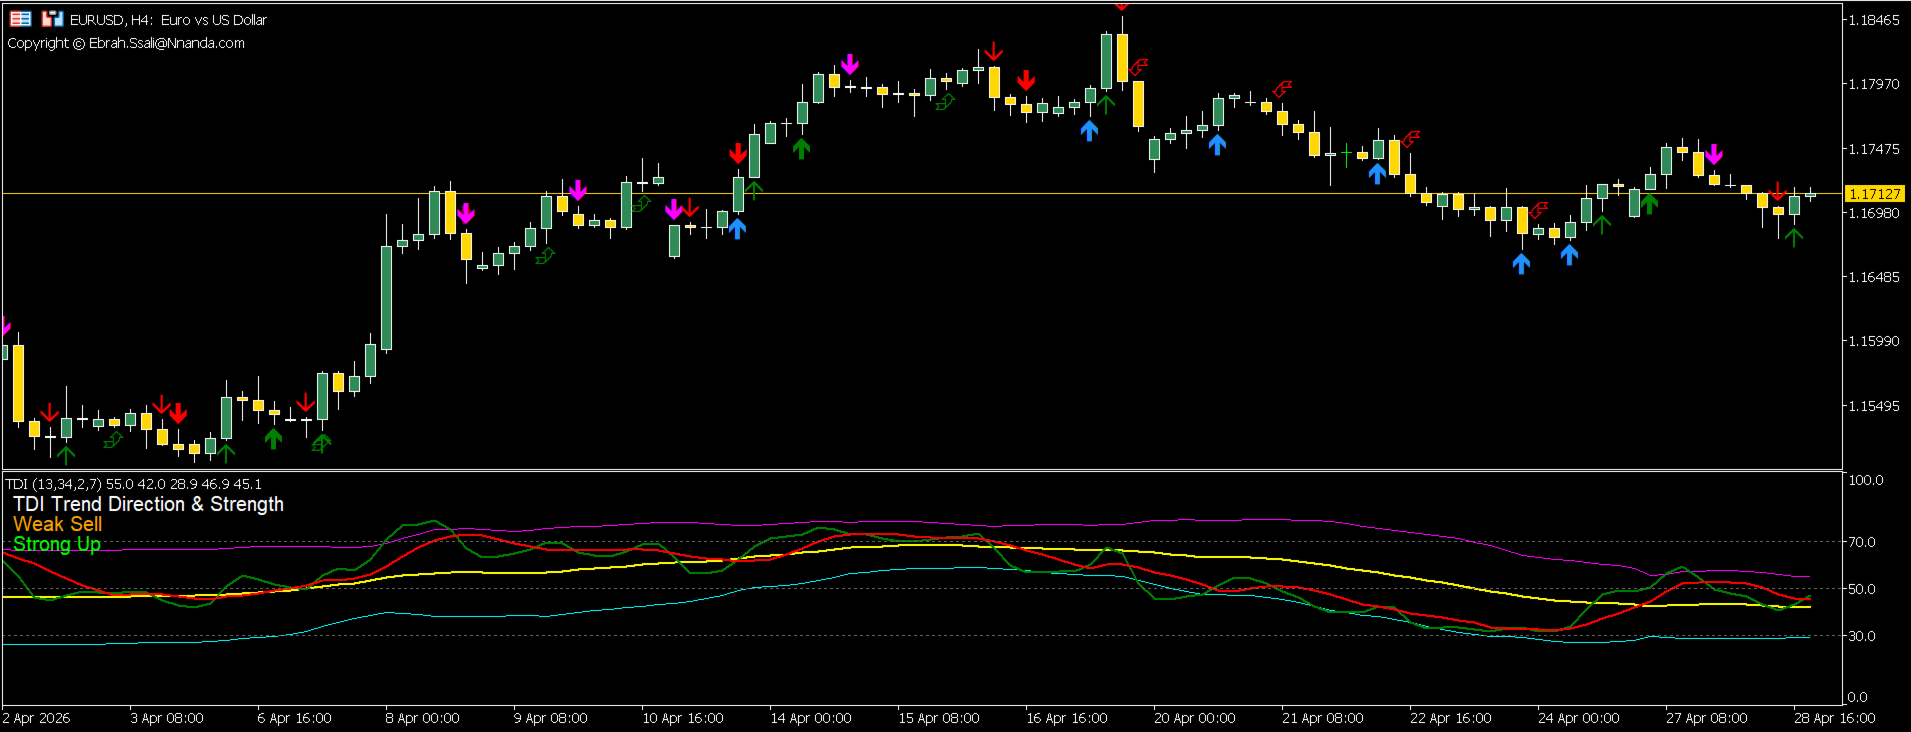Screen dimensions: 1911x732
Task: Click the 15 Apr 08:00 time label
Action: [x=938, y=718]
